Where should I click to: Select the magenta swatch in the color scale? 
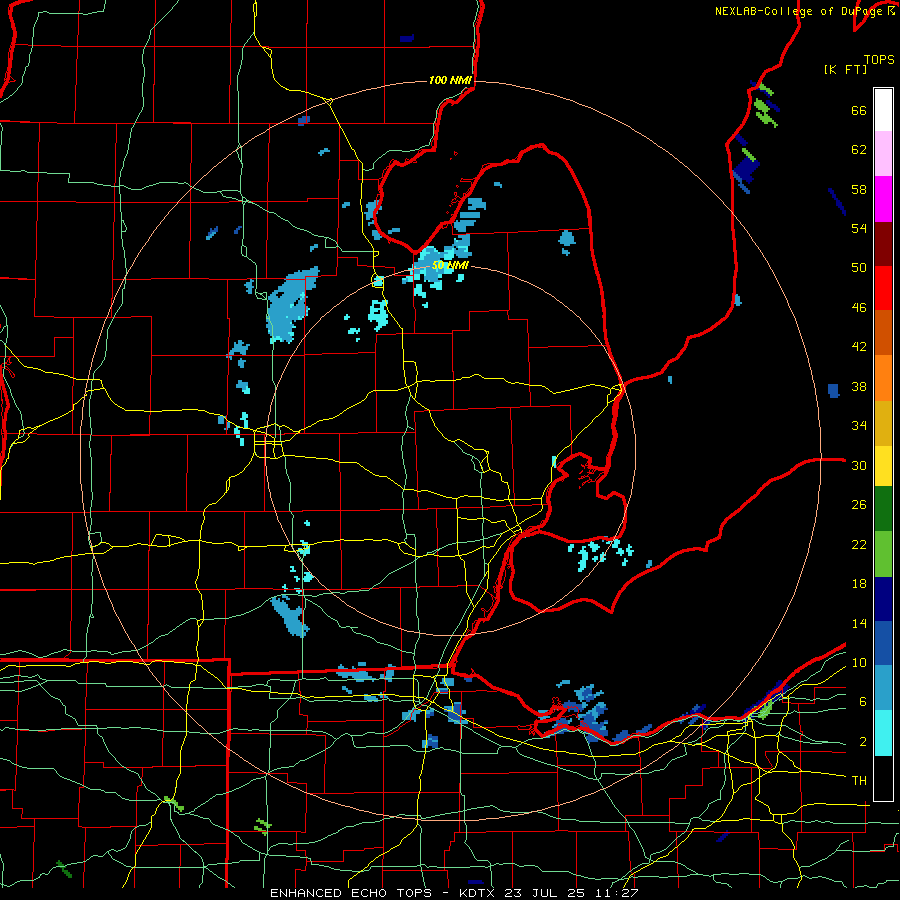pos(883,199)
